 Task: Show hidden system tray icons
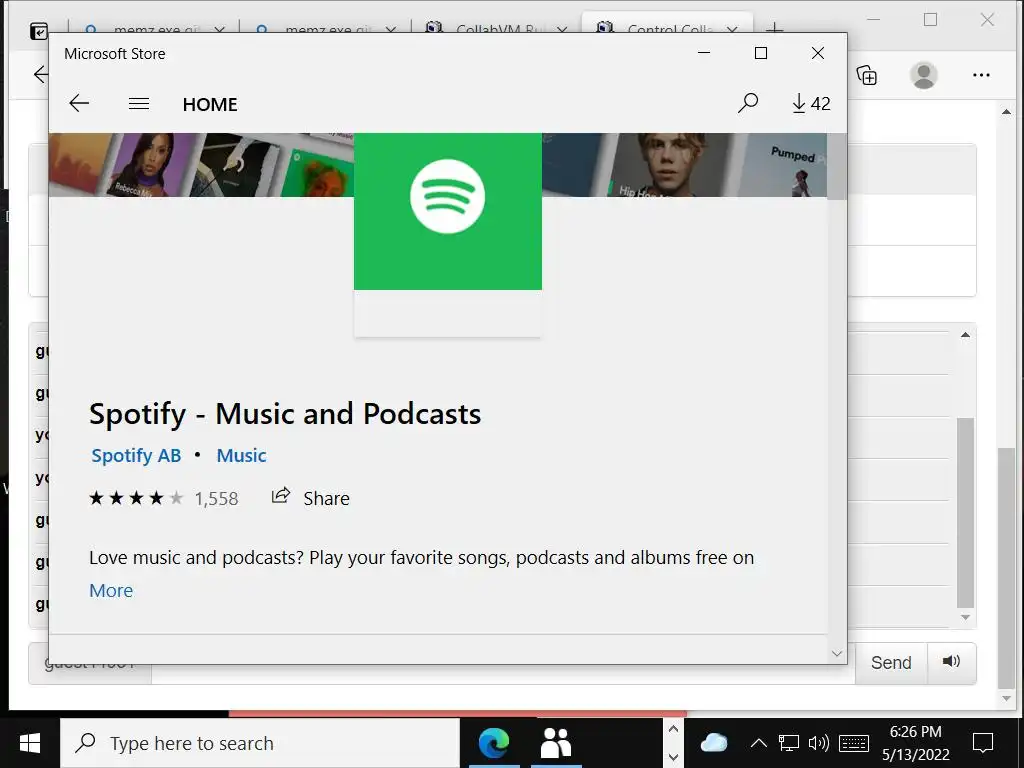click(758, 743)
